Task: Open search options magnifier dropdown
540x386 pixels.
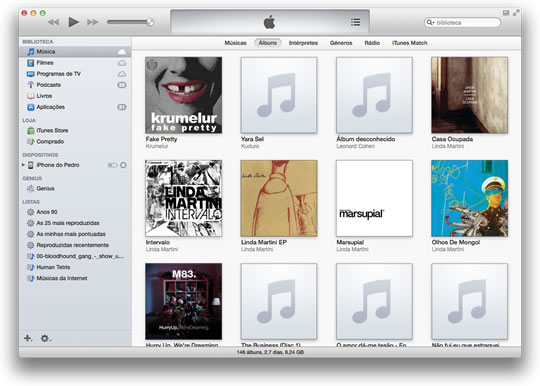Action: pyautogui.click(x=430, y=22)
